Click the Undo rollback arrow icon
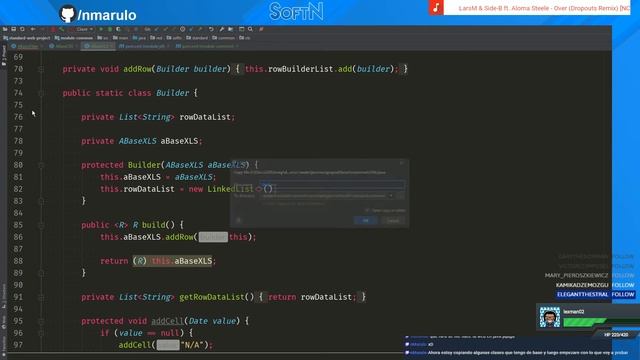 [x=211, y=29]
